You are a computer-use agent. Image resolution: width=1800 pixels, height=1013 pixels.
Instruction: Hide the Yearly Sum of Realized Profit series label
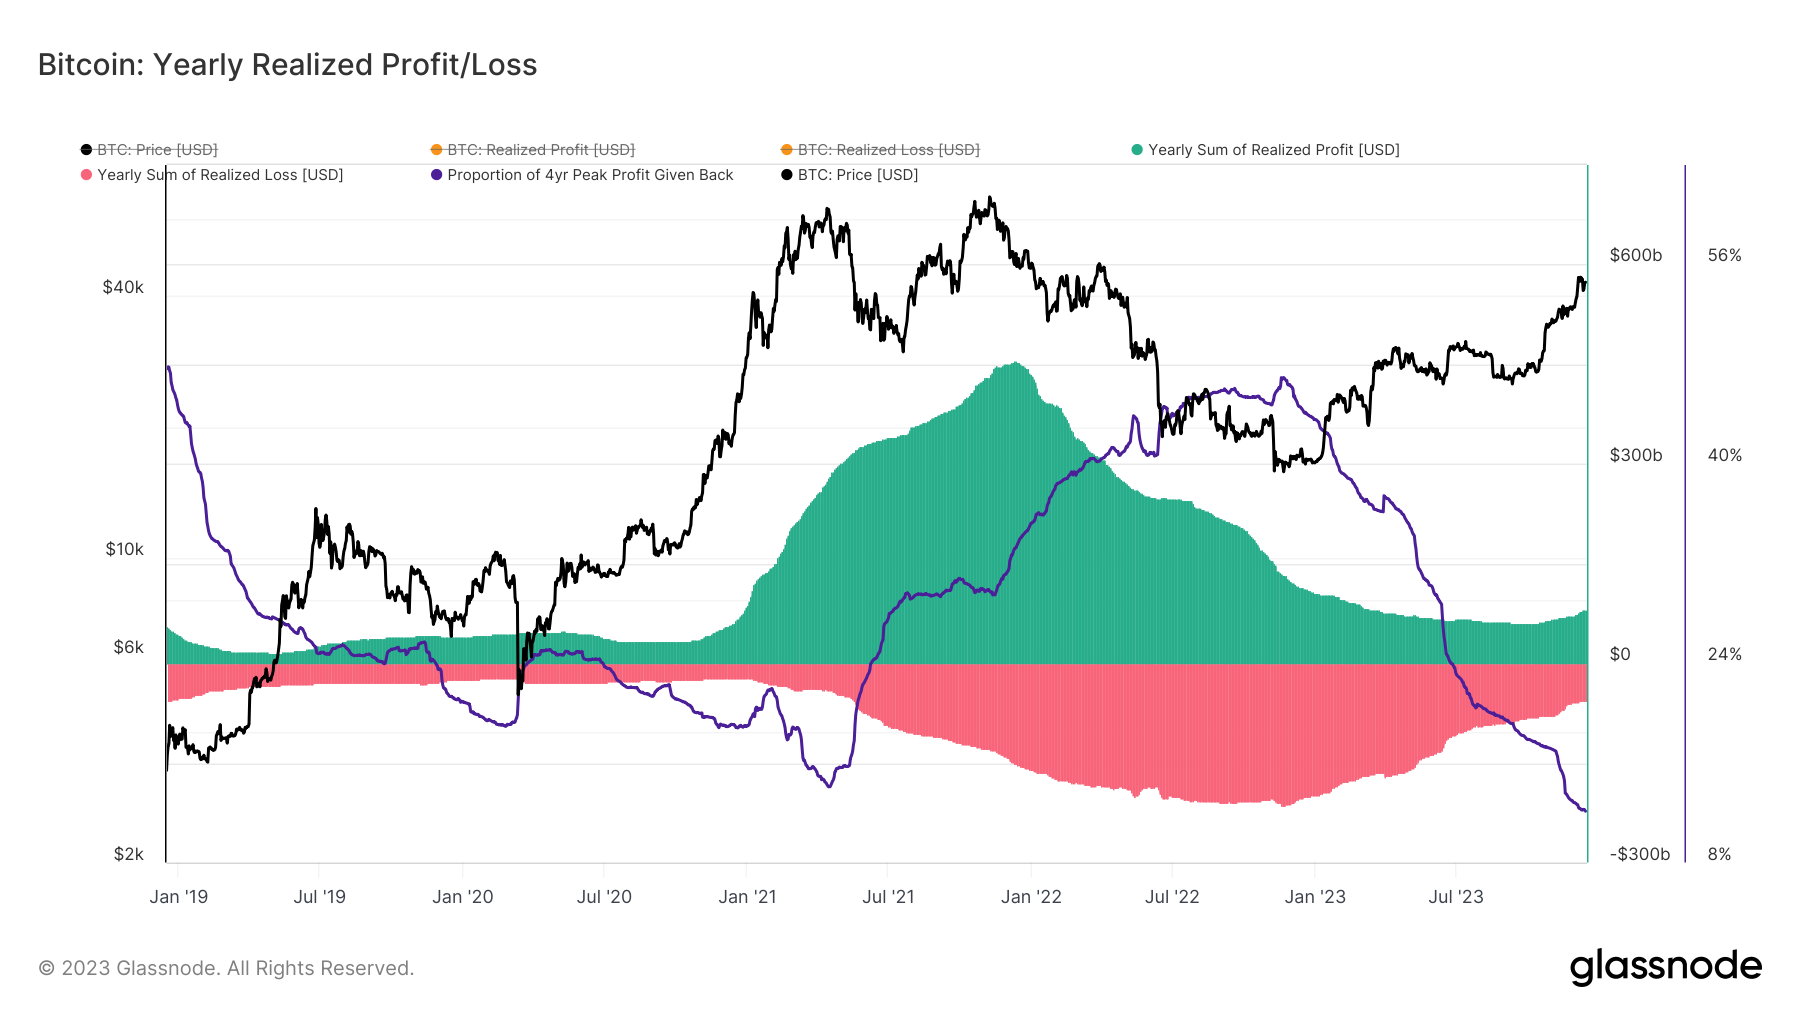click(1273, 150)
